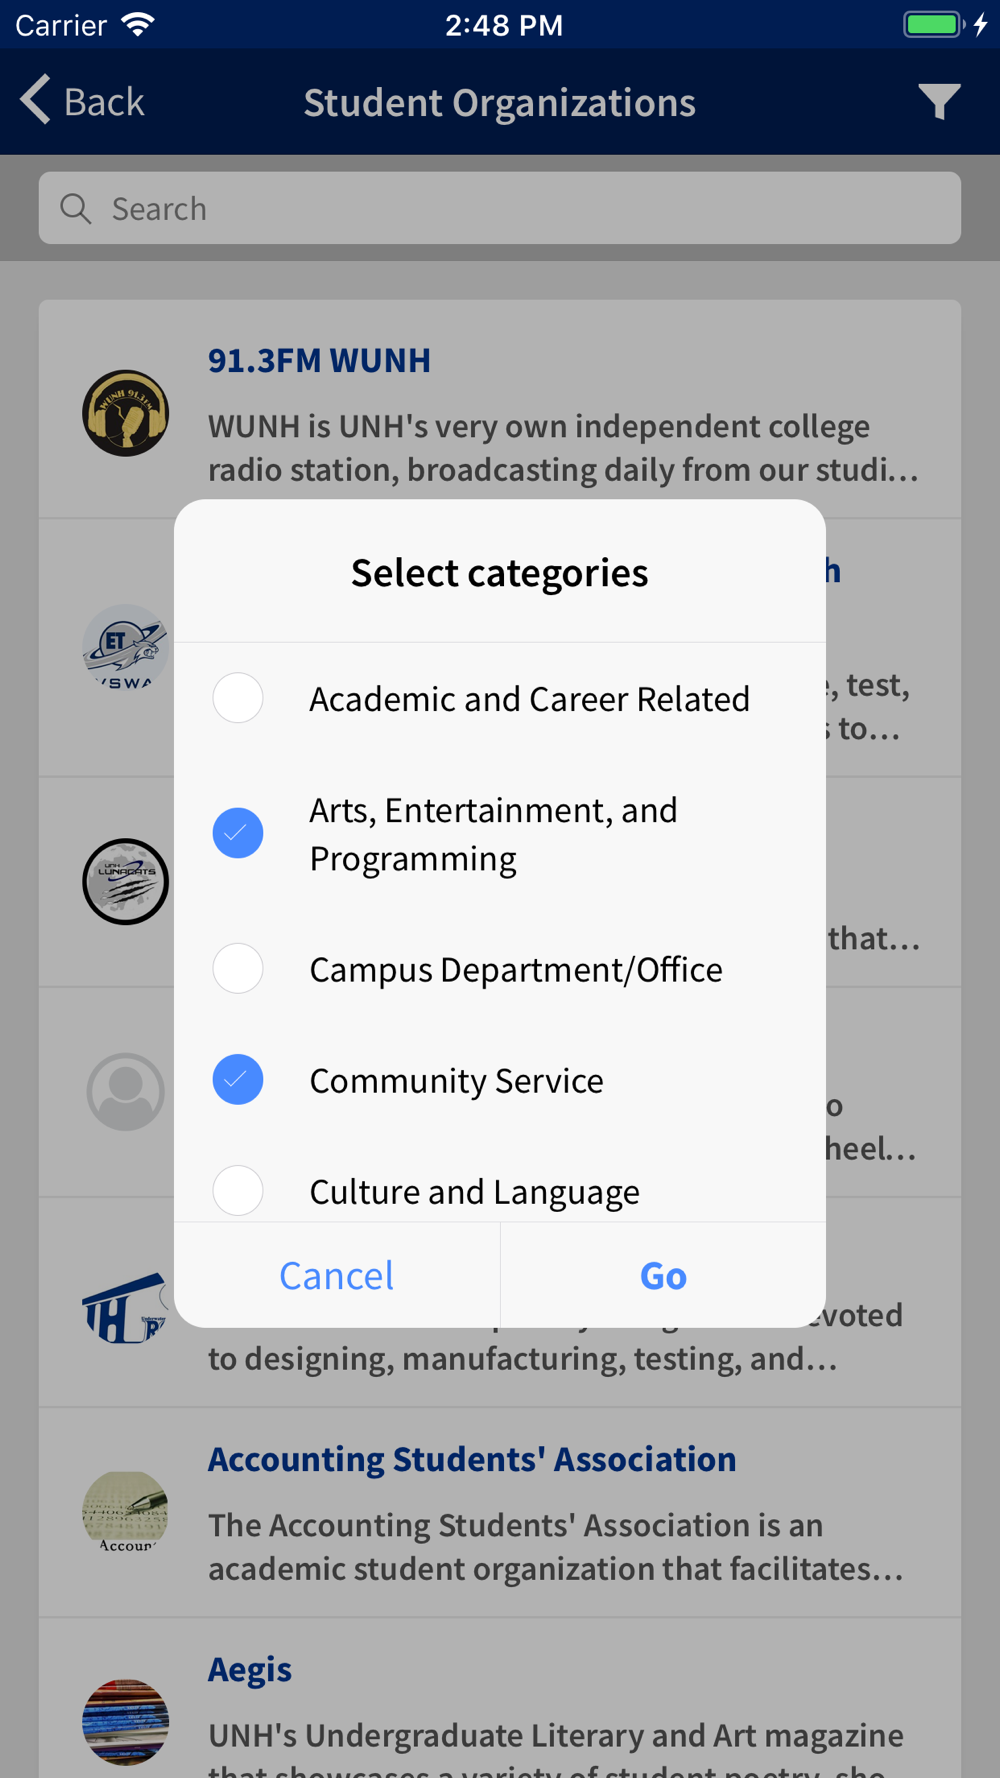
Task: Tap the Back chevron arrow
Action: (x=36, y=100)
